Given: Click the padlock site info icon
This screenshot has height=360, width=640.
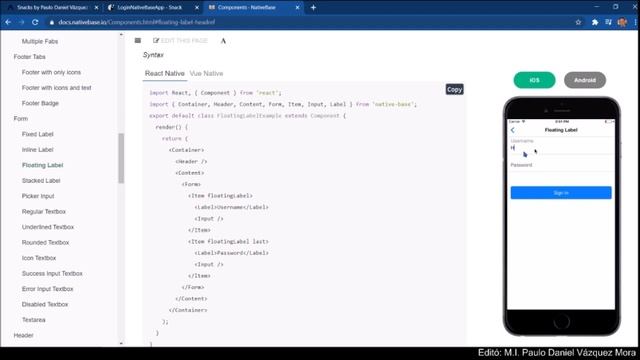Looking at the screenshot, I should [x=52, y=22].
